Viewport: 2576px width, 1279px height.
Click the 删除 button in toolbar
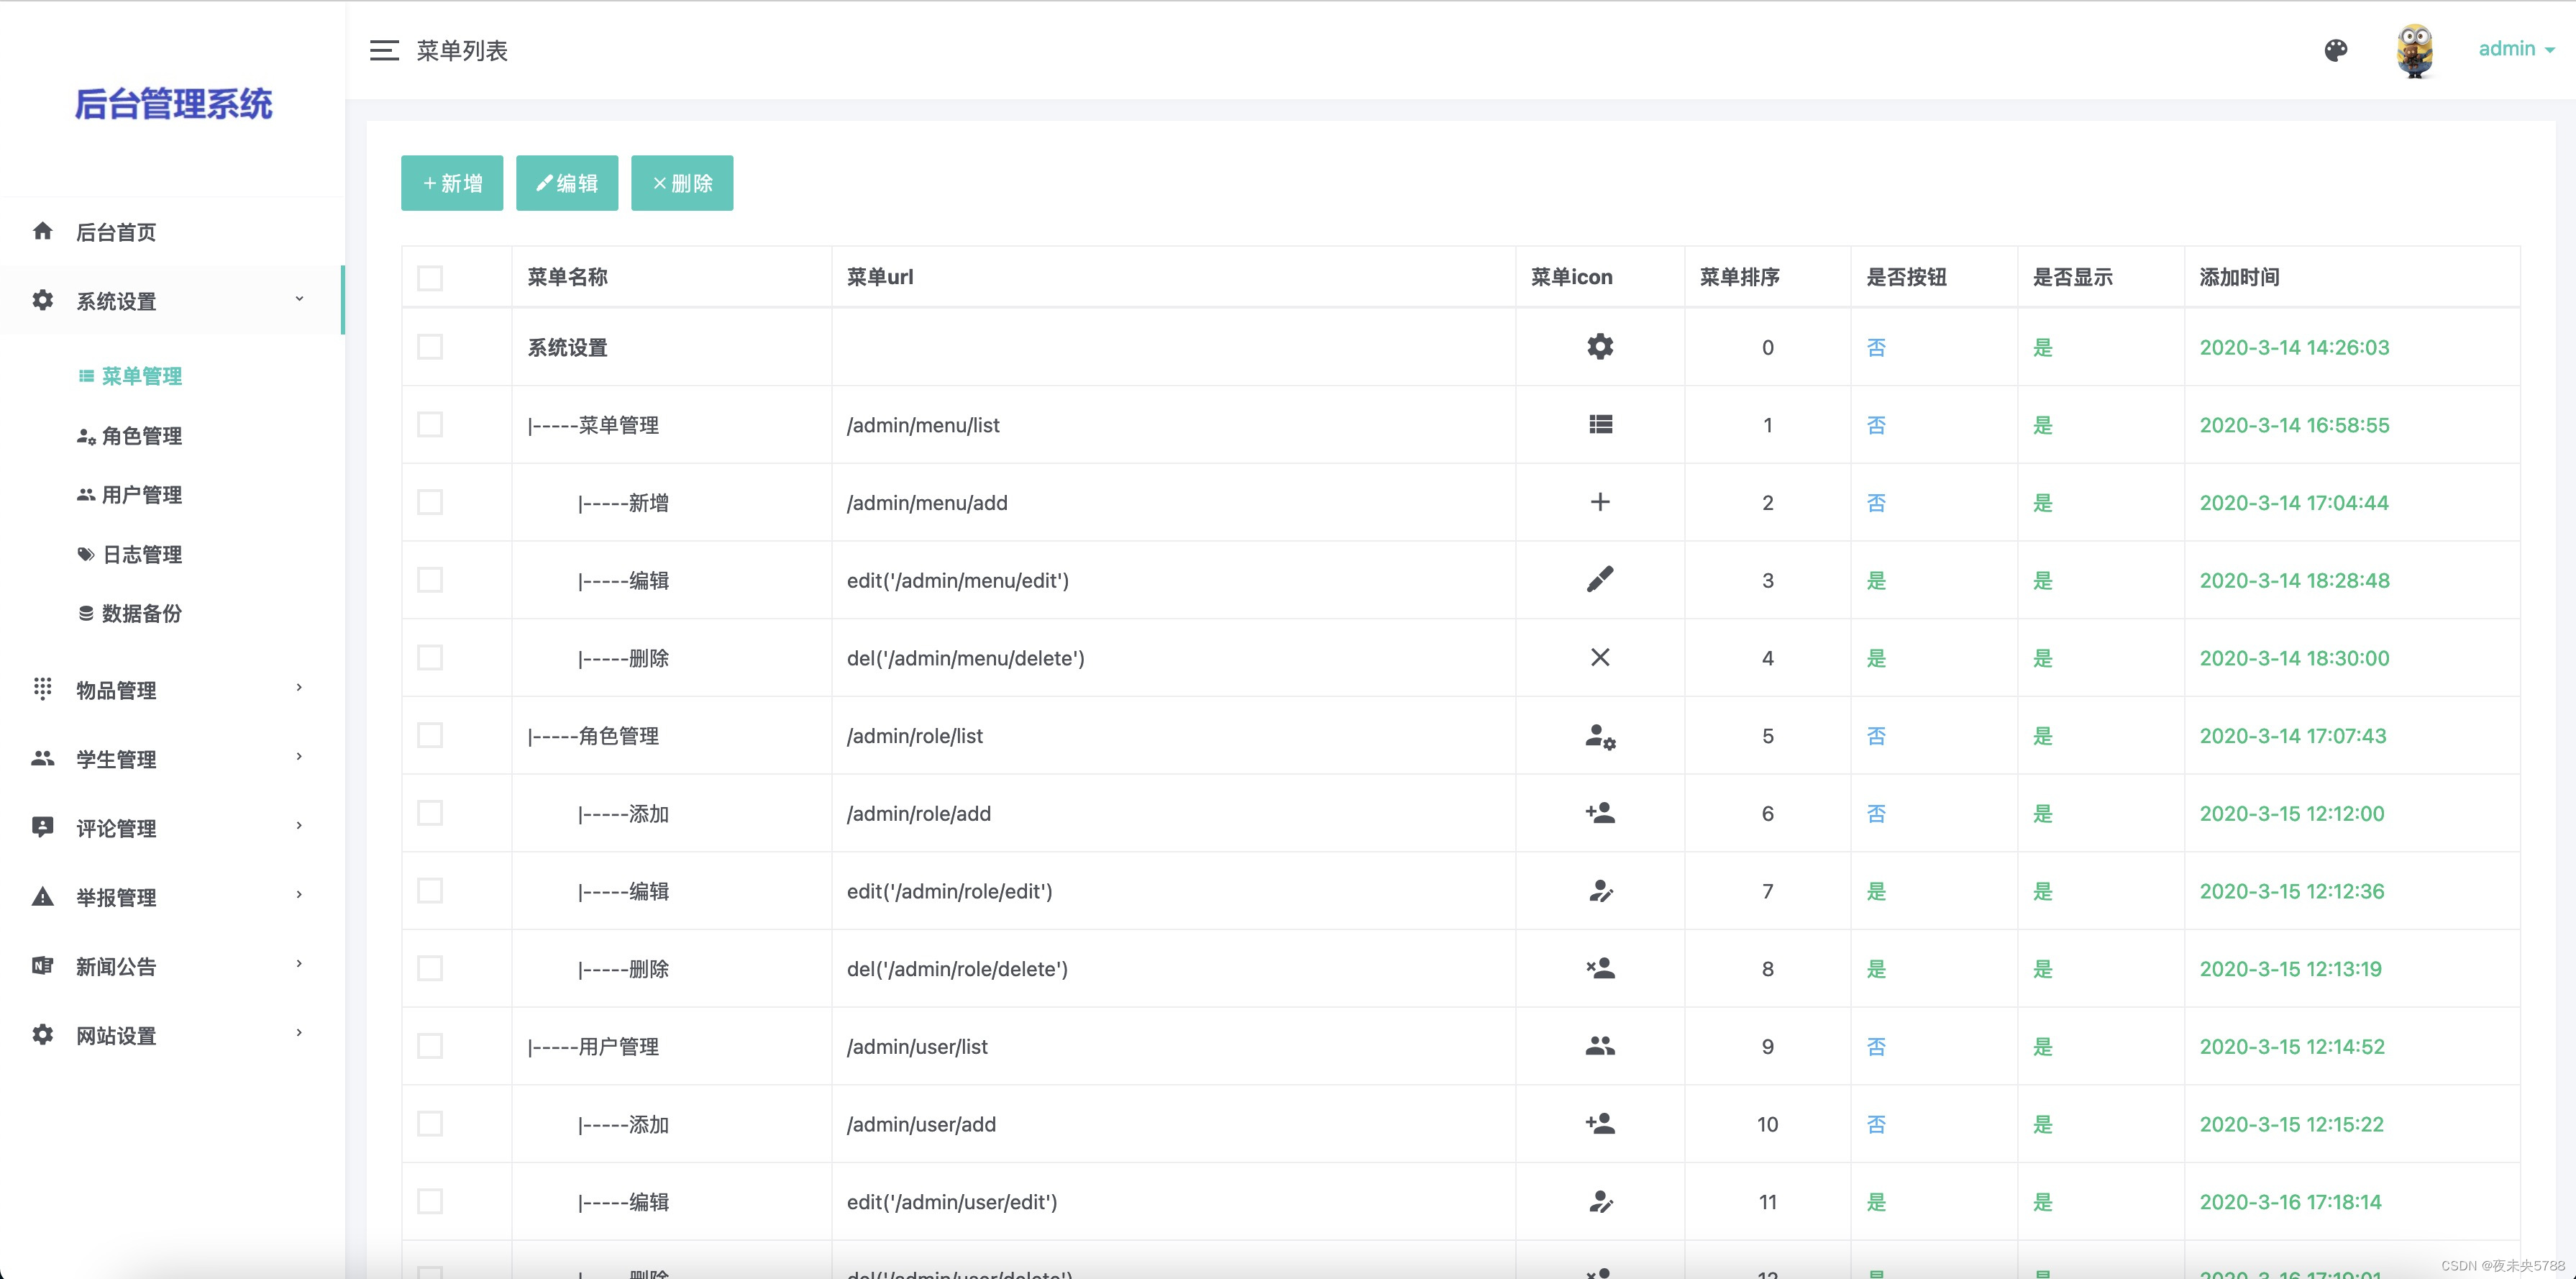(x=682, y=183)
